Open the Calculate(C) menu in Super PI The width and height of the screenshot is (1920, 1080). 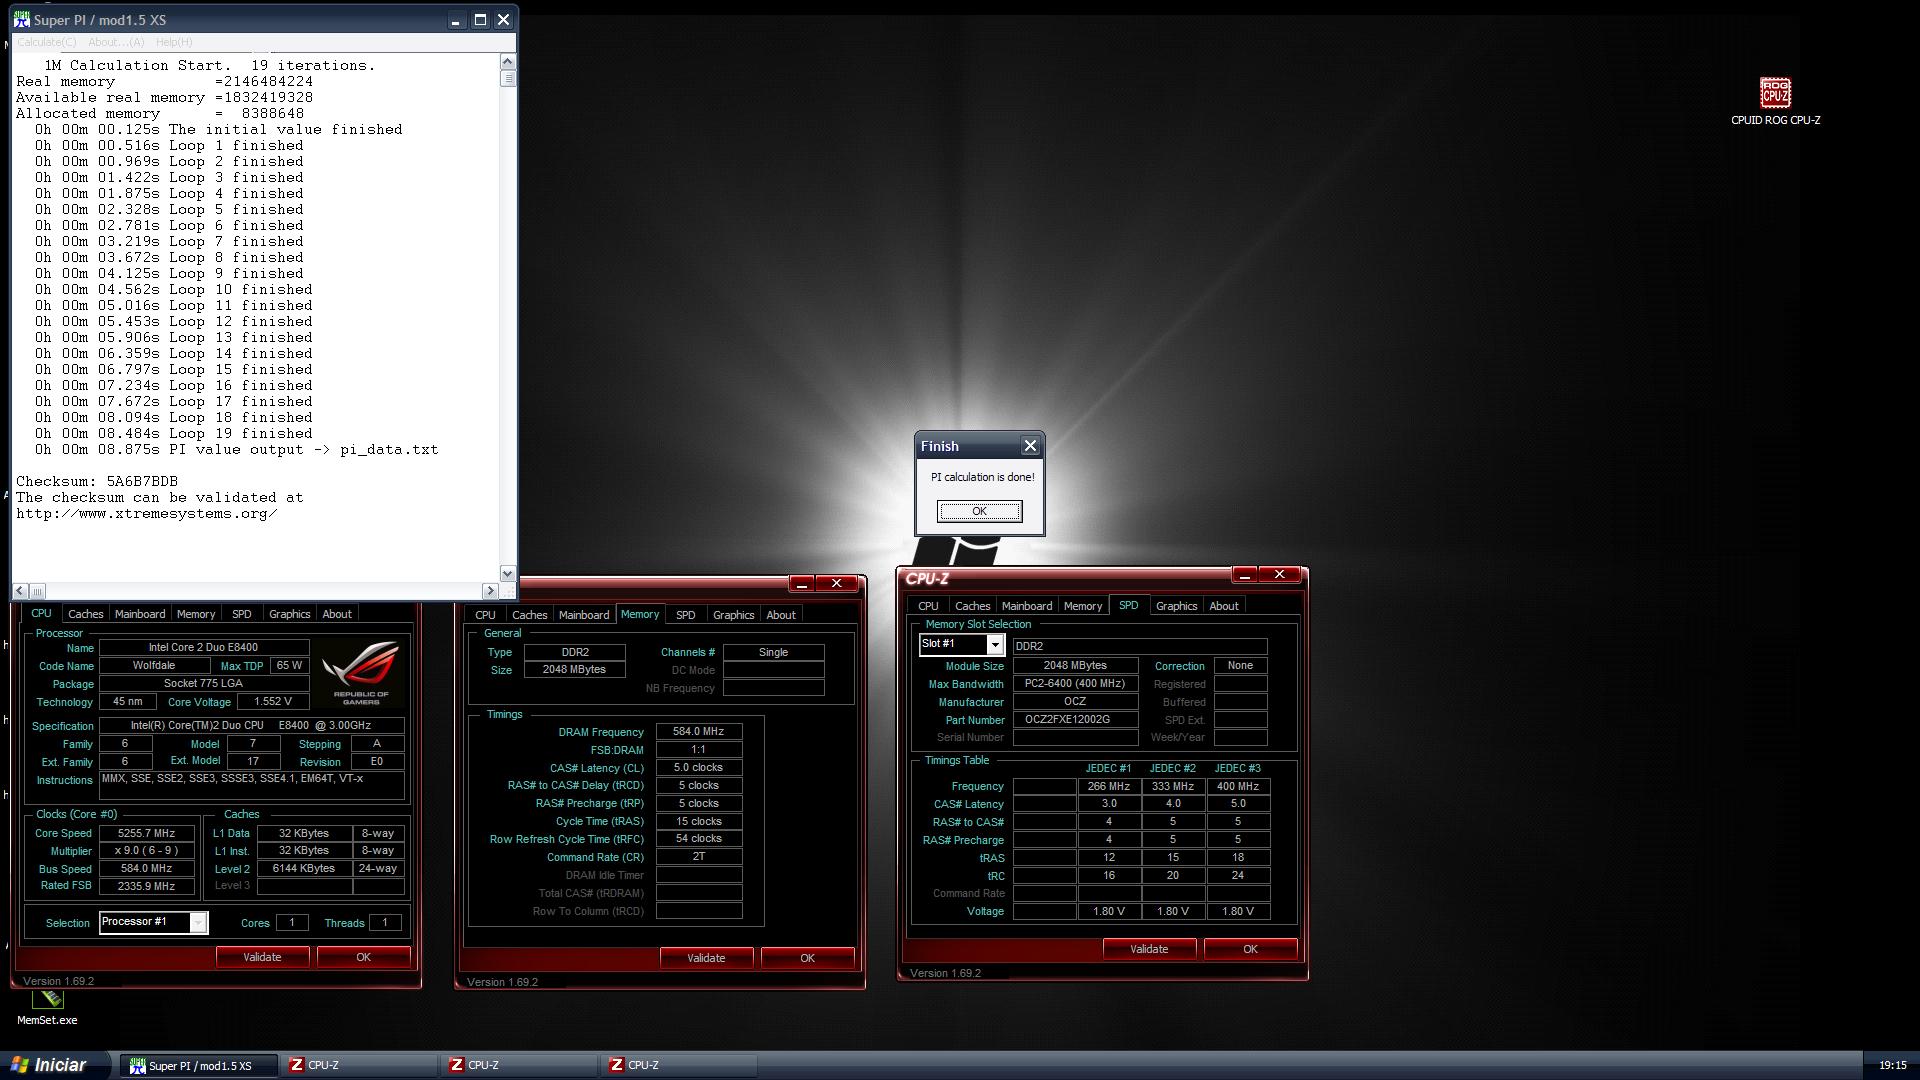tap(46, 42)
